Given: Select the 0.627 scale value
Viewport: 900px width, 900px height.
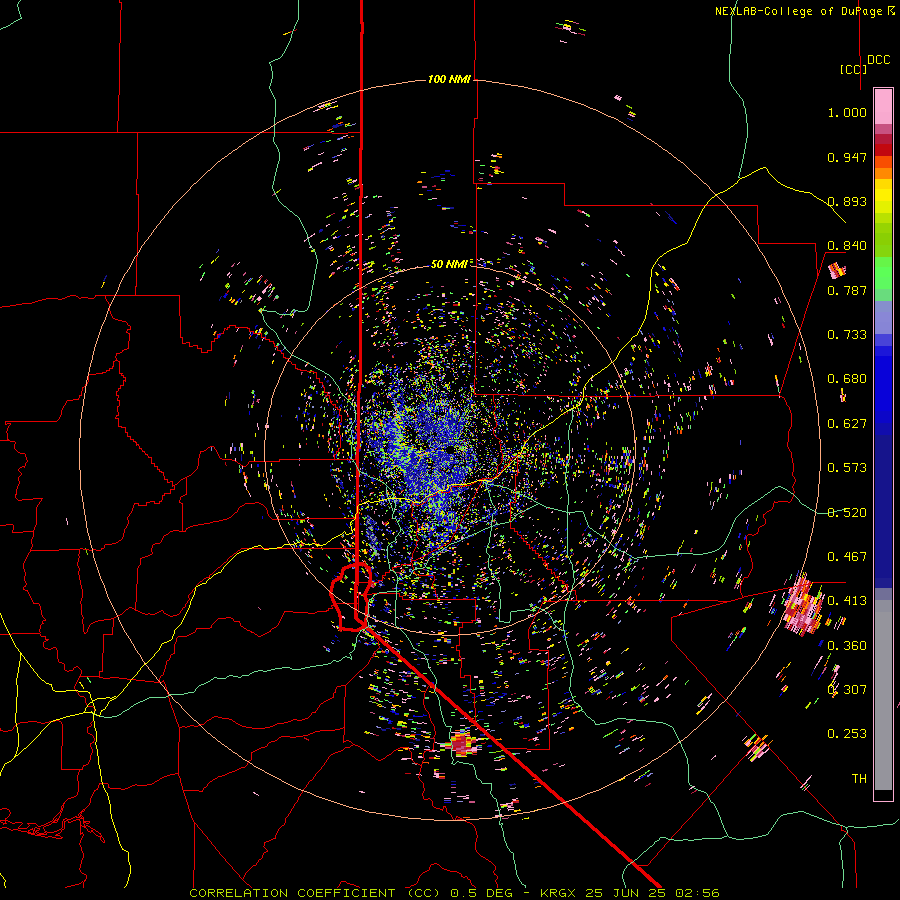Looking at the screenshot, I should click(x=847, y=424).
